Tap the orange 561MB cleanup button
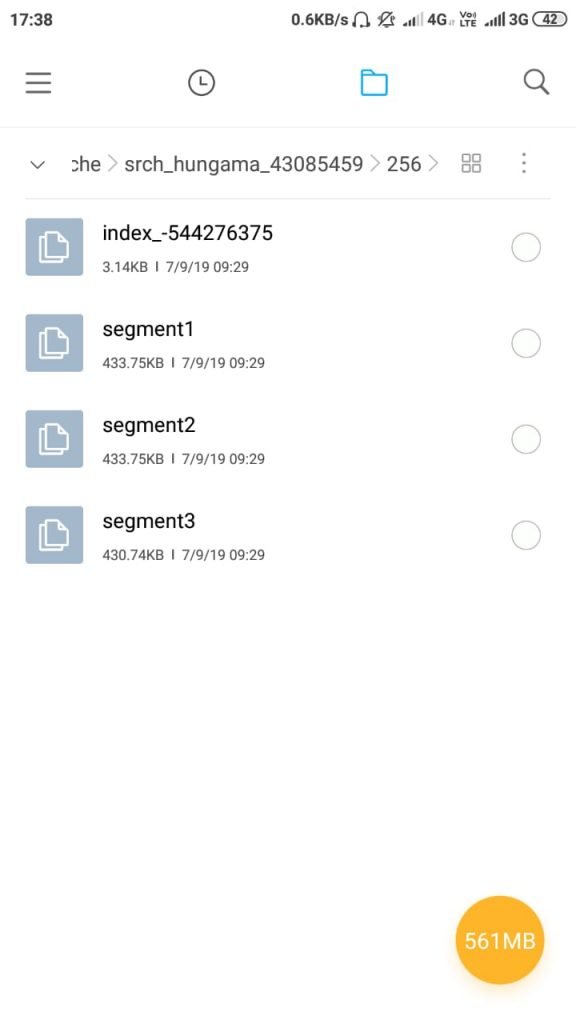This screenshot has width=576, height=1024. (x=500, y=940)
